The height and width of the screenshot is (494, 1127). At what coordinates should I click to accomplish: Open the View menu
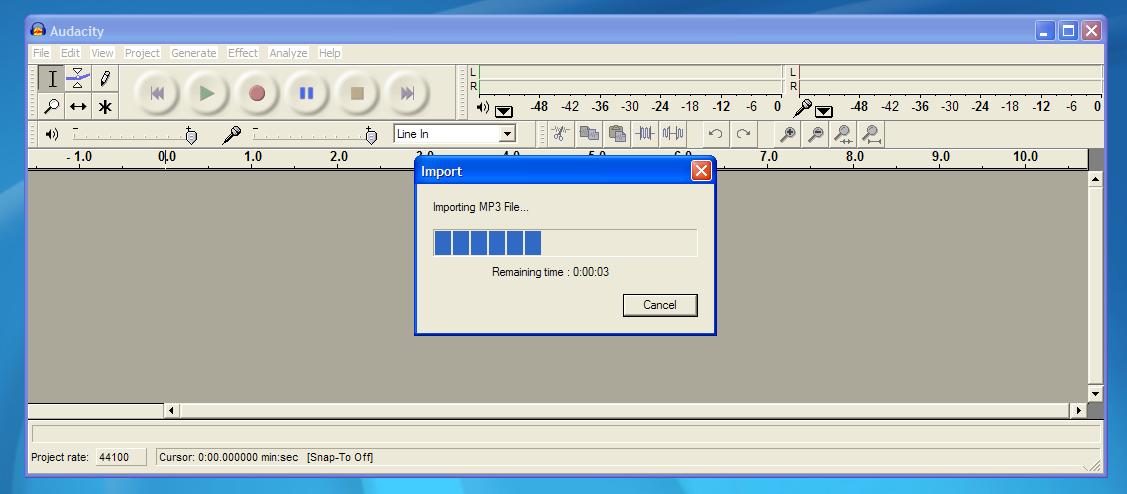coord(102,53)
